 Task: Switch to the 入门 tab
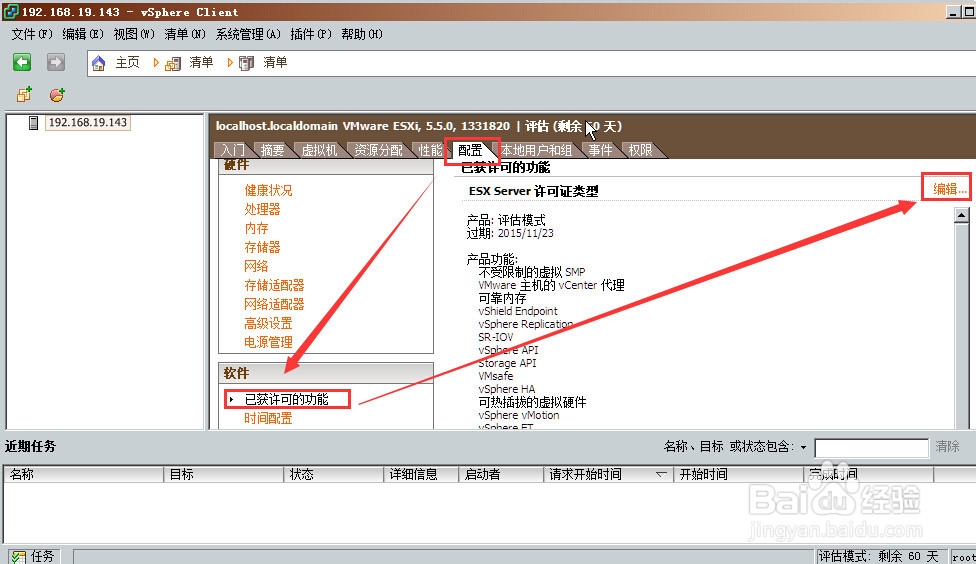tap(233, 150)
